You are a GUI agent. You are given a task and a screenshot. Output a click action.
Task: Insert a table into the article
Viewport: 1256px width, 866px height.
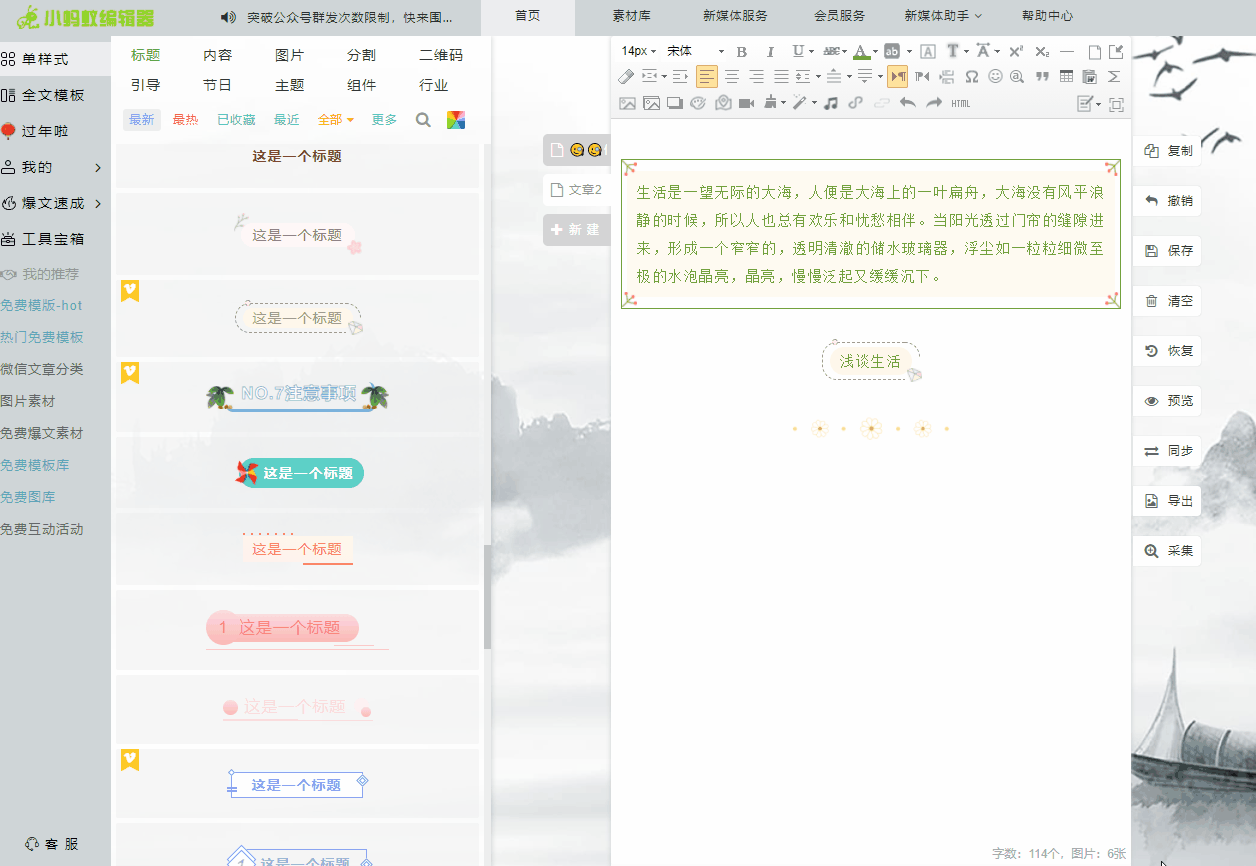point(1066,77)
